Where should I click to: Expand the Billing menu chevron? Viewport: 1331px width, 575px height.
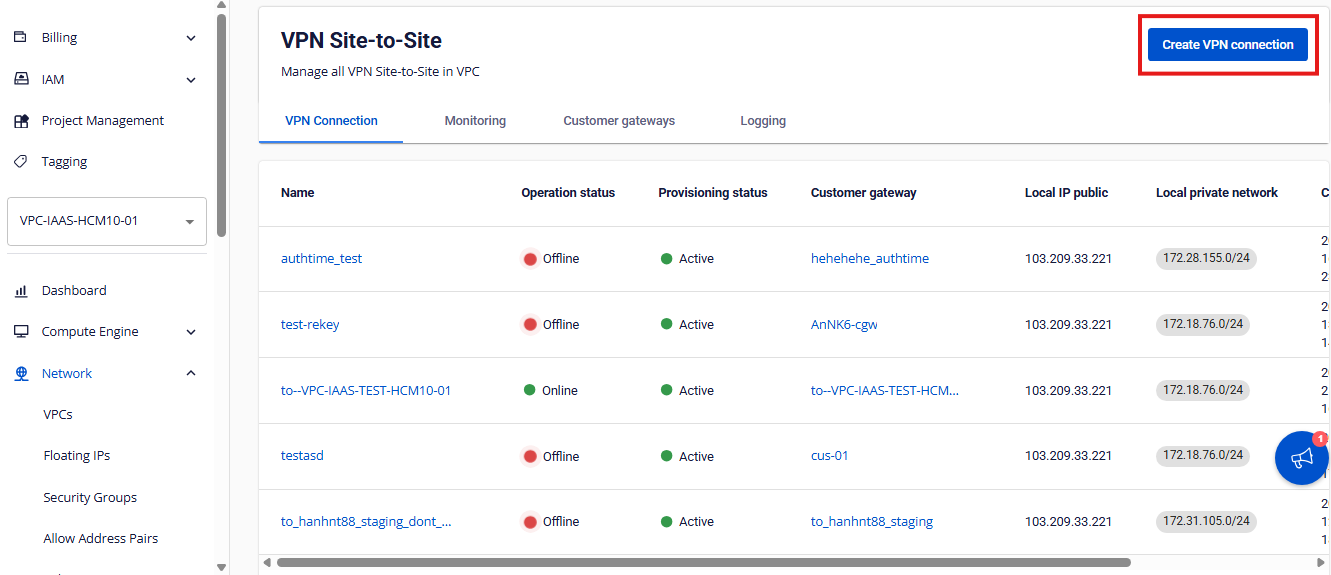coord(191,38)
